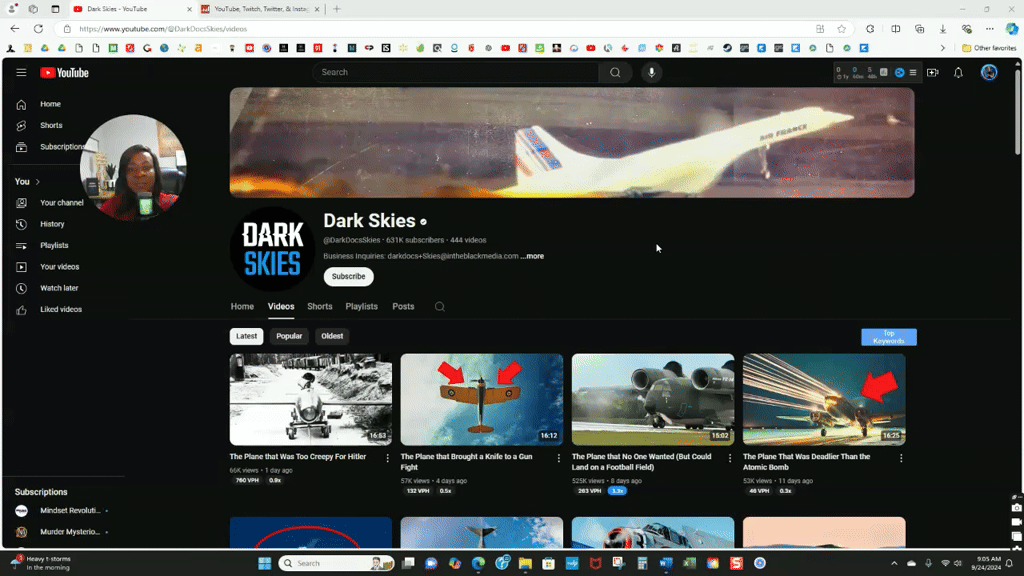Open a new browser tab
This screenshot has height=576, width=1024.
click(337, 9)
